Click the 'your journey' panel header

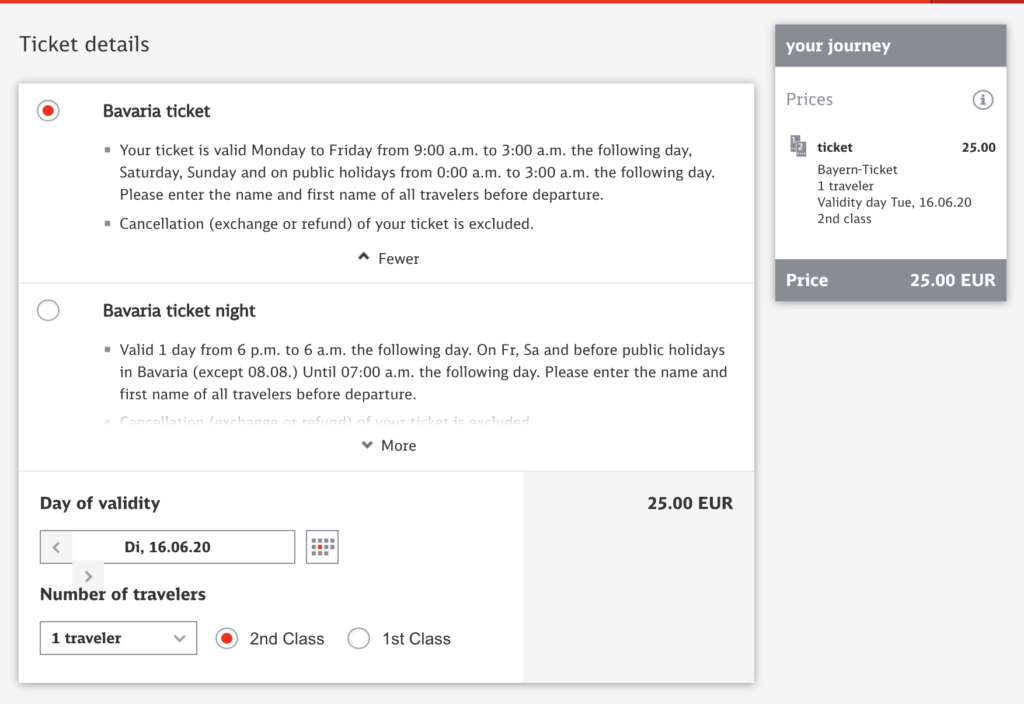pyautogui.click(x=890, y=46)
